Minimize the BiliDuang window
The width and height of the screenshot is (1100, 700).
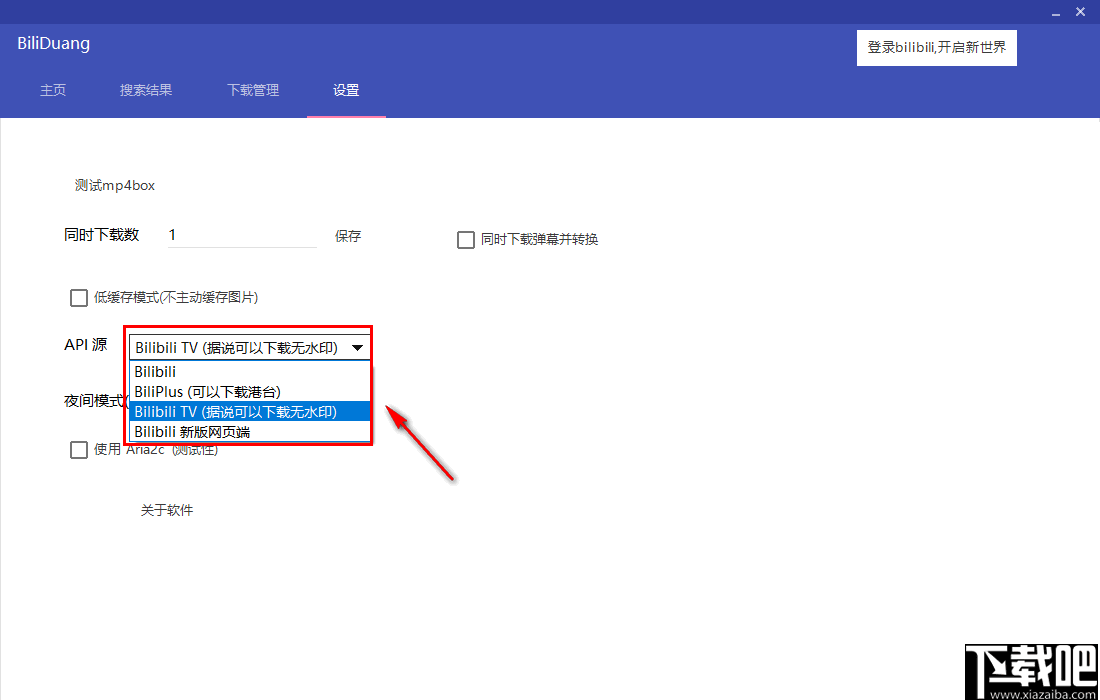[x=1055, y=12]
